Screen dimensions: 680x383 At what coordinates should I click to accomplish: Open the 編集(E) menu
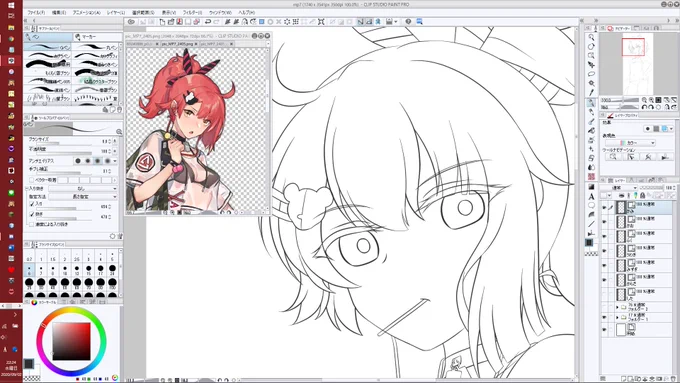coord(59,13)
